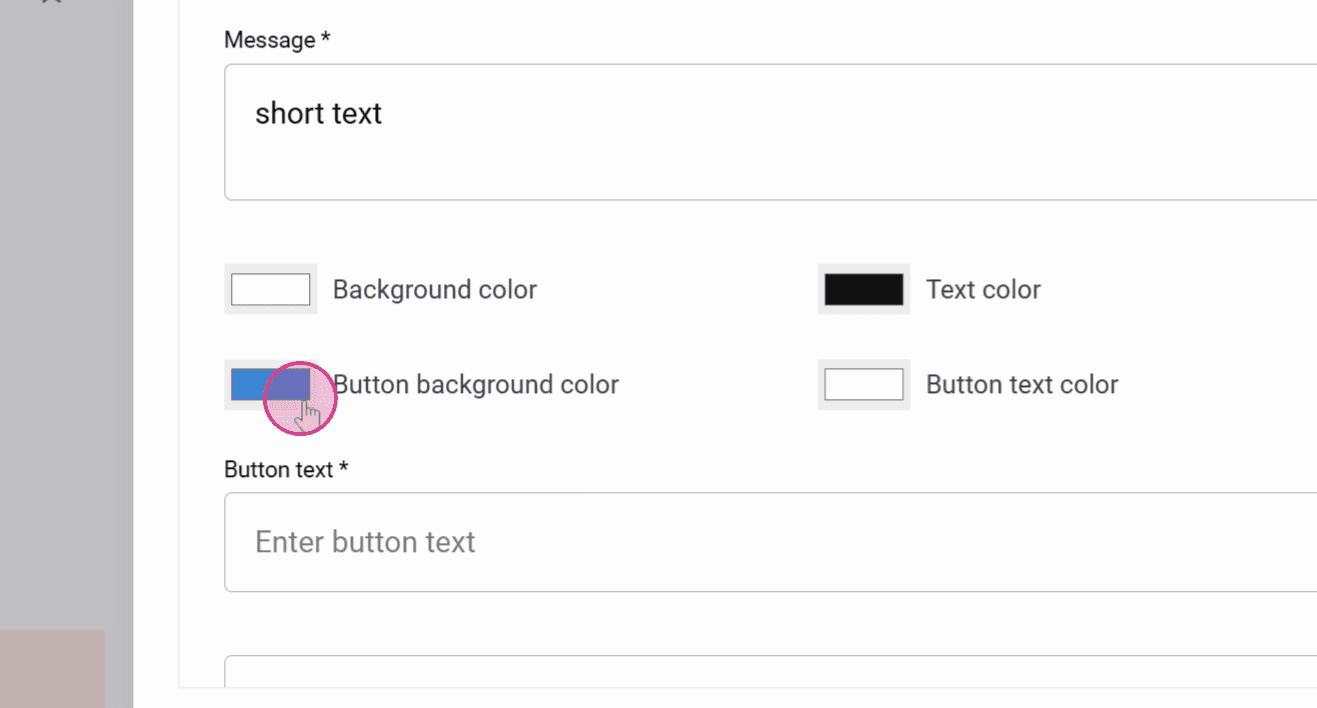Screen dimensions: 1317x708
Task: Click the words 'short text' in Message
Action: pyautogui.click(x=318, y=114)
